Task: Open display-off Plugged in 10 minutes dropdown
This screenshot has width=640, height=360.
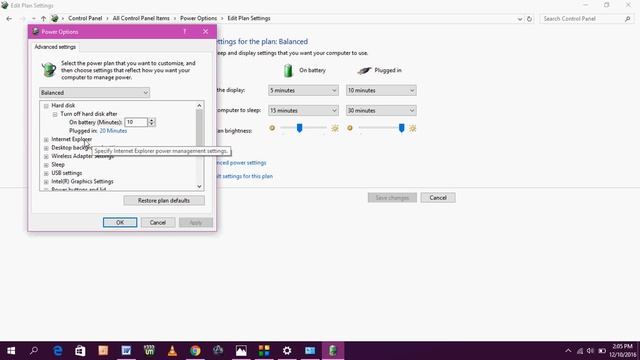Action: [x=381, y=90]
